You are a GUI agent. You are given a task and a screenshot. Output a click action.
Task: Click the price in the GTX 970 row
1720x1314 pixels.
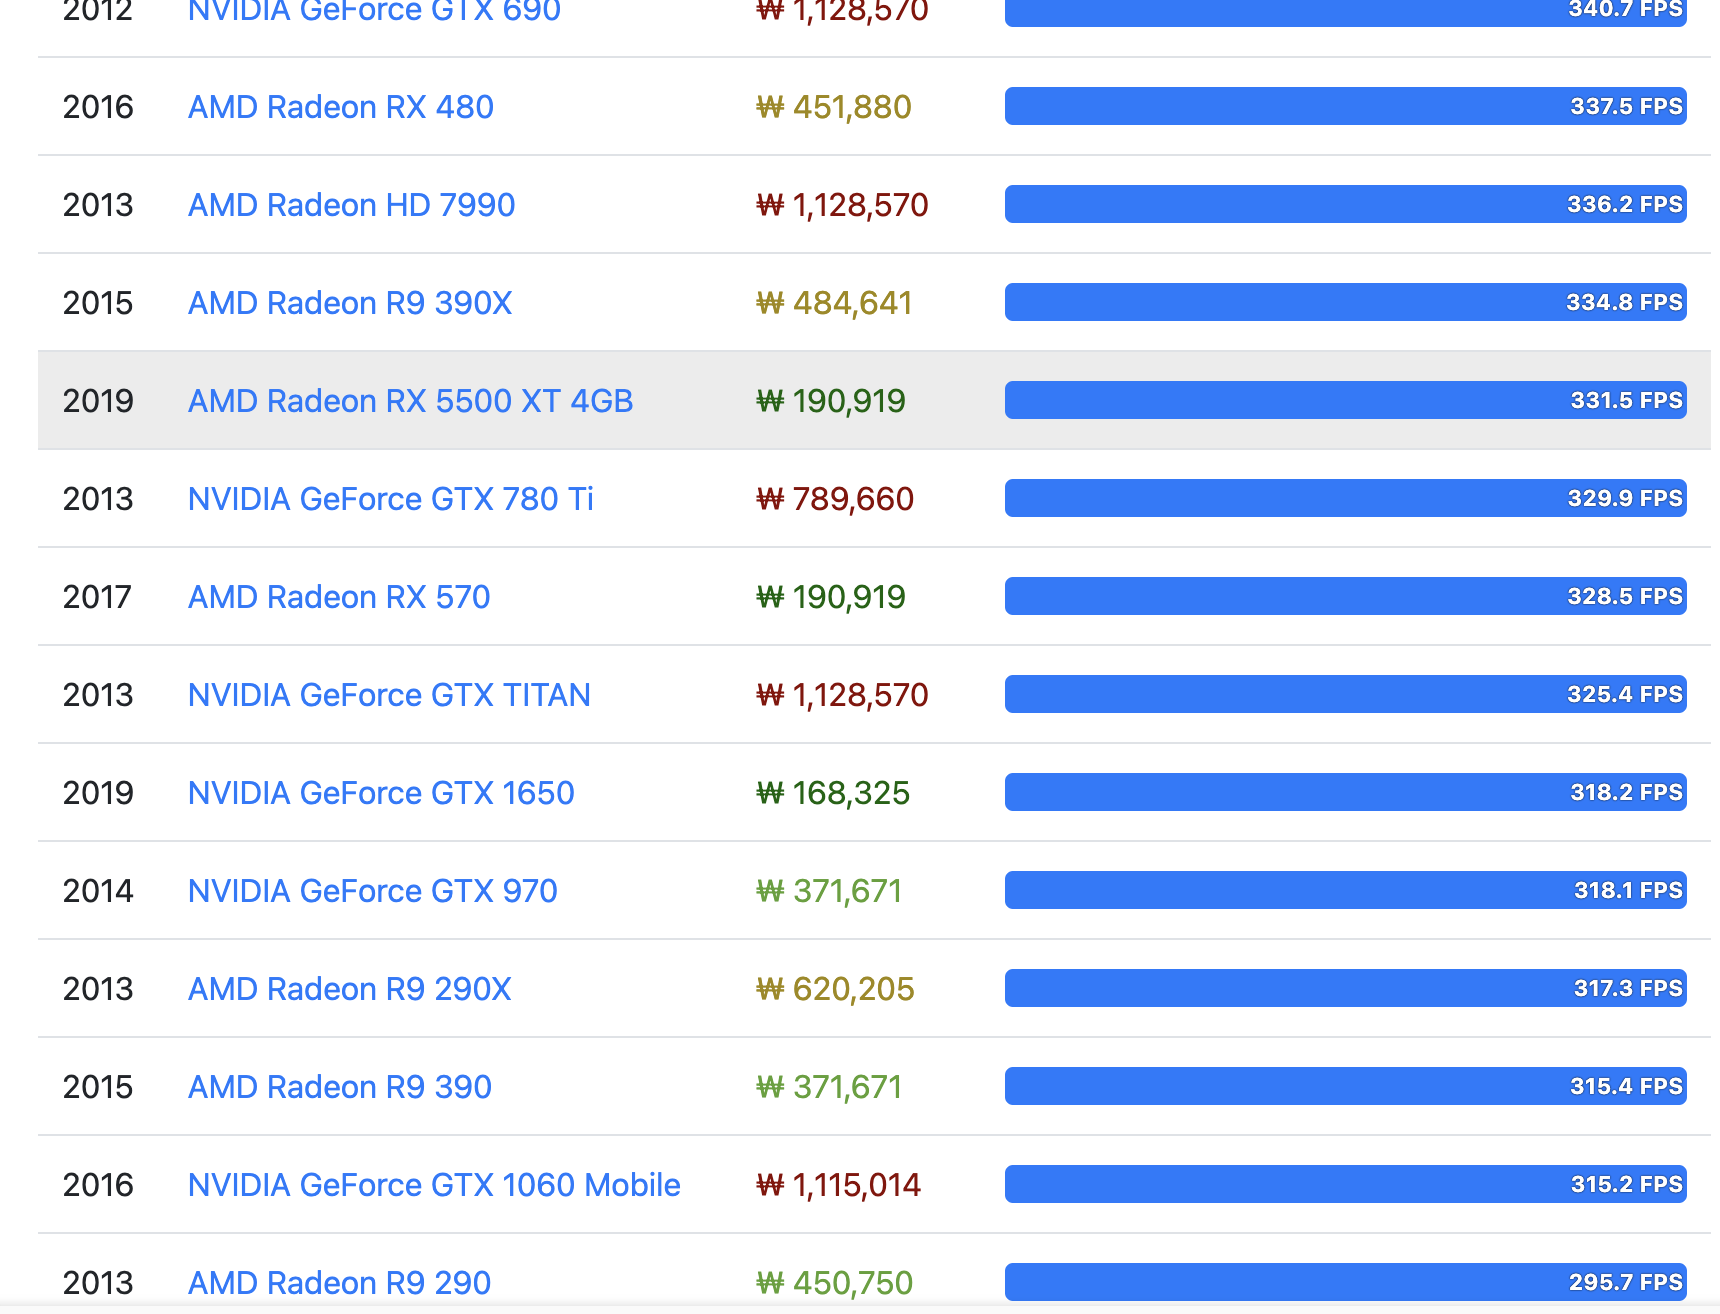[829, 891]
